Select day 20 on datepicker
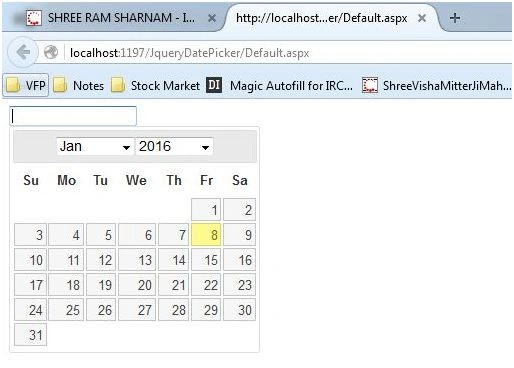The width and height of the screenshot is (514, 368). pyautogui.click(x=137, y=285)
